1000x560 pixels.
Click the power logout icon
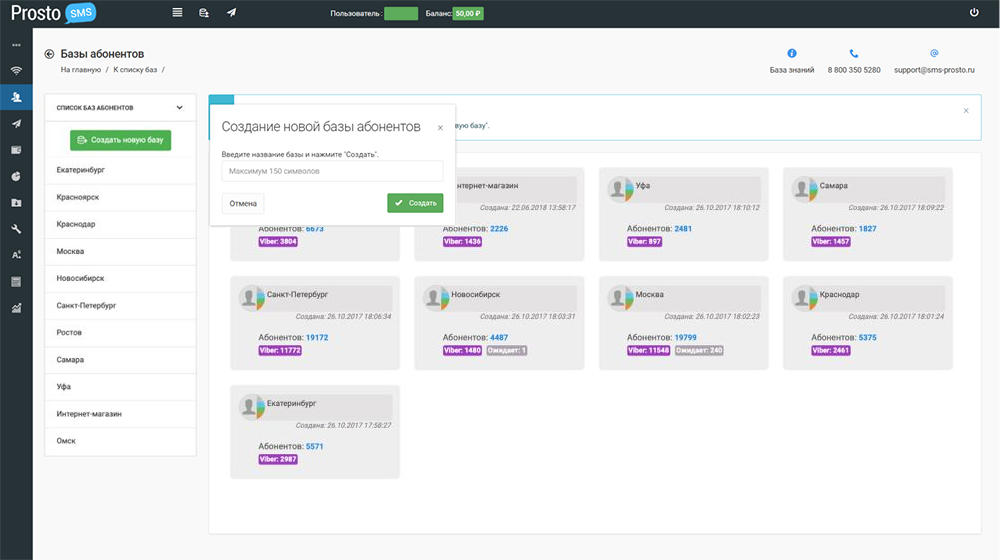974,13
